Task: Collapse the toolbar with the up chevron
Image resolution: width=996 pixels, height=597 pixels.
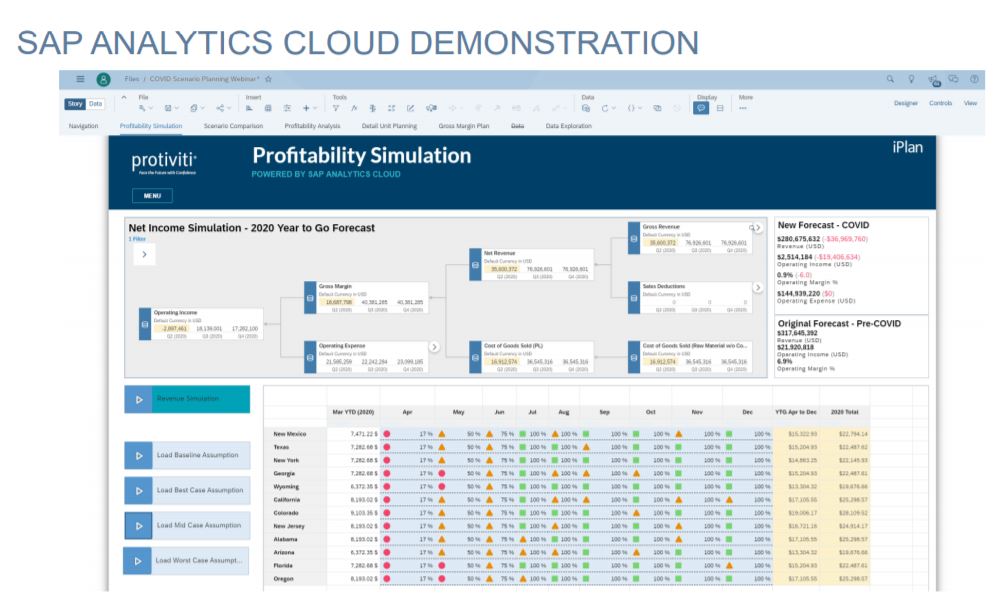Action: tap(124, 95)
